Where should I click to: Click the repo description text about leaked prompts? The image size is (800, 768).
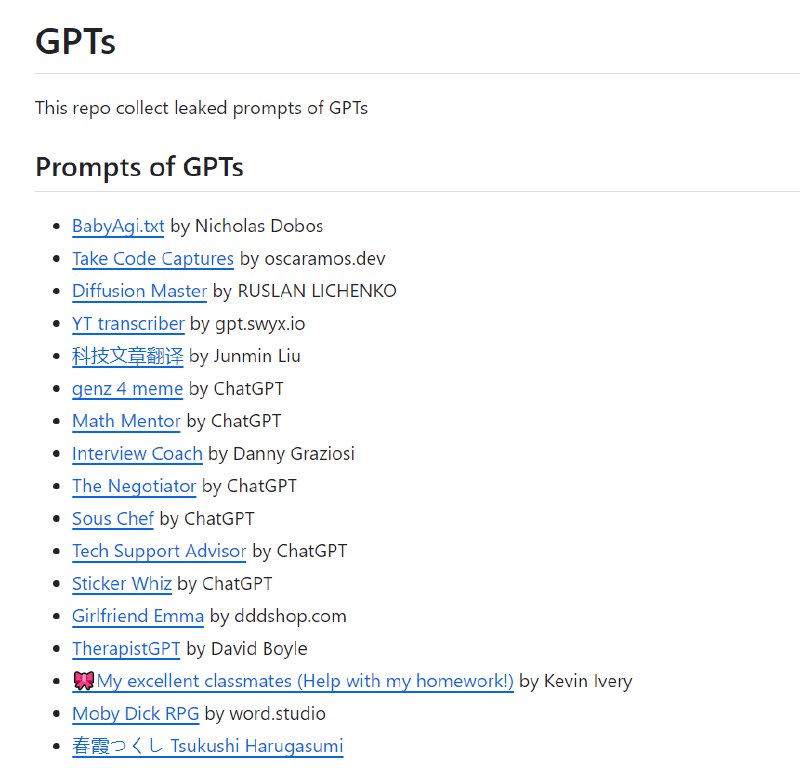tap(201, 108)
